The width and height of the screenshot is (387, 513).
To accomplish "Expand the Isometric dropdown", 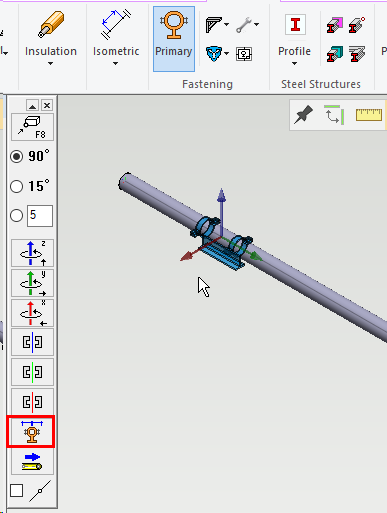I will pyautogui.click(x=116, y=64).
